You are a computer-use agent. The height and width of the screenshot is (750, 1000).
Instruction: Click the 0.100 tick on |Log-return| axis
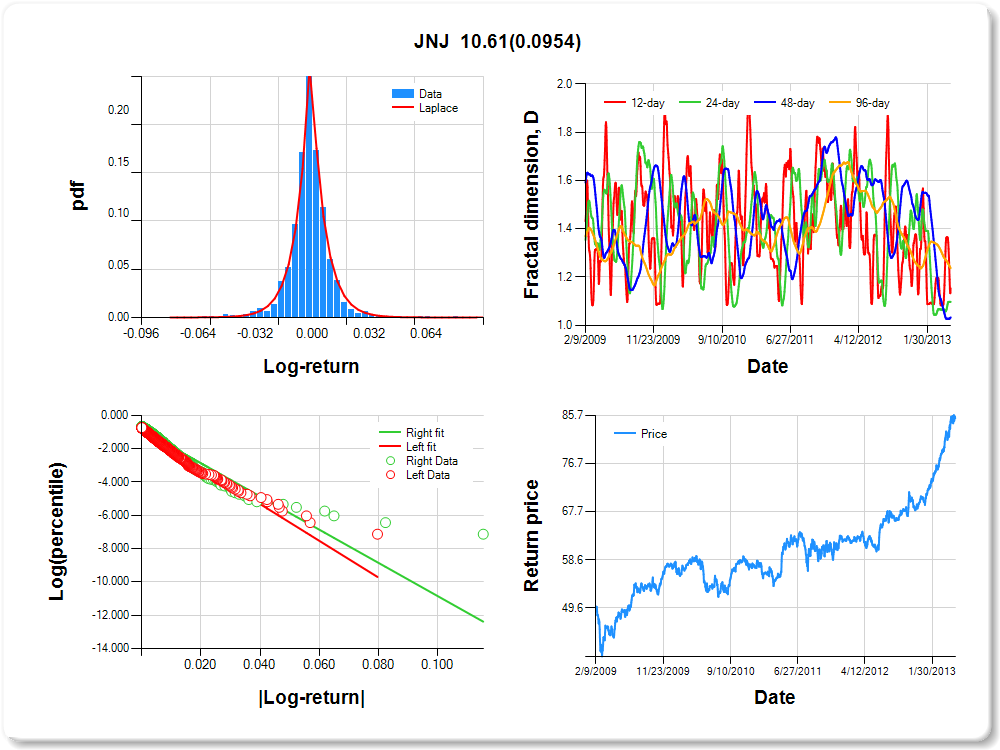pos(438,665)
